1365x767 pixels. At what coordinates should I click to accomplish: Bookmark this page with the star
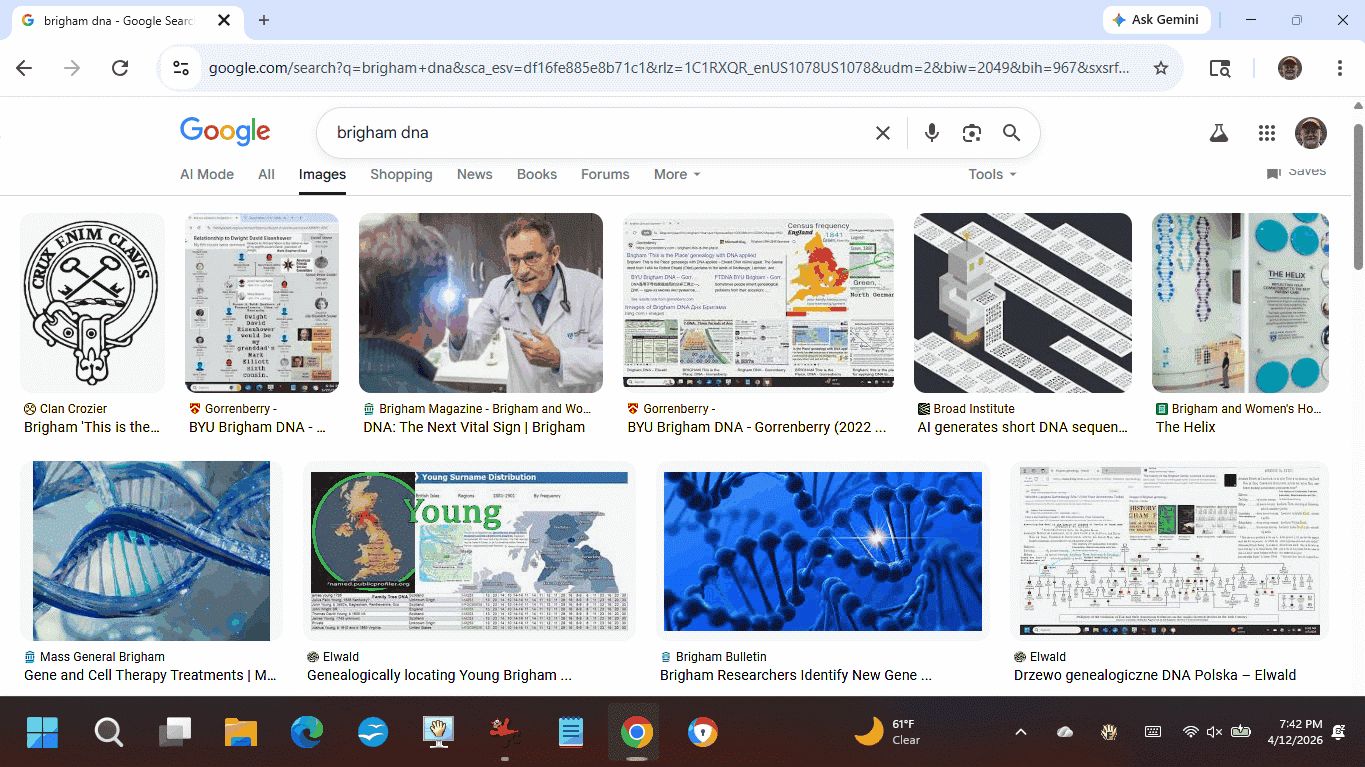coord(1160,68)
